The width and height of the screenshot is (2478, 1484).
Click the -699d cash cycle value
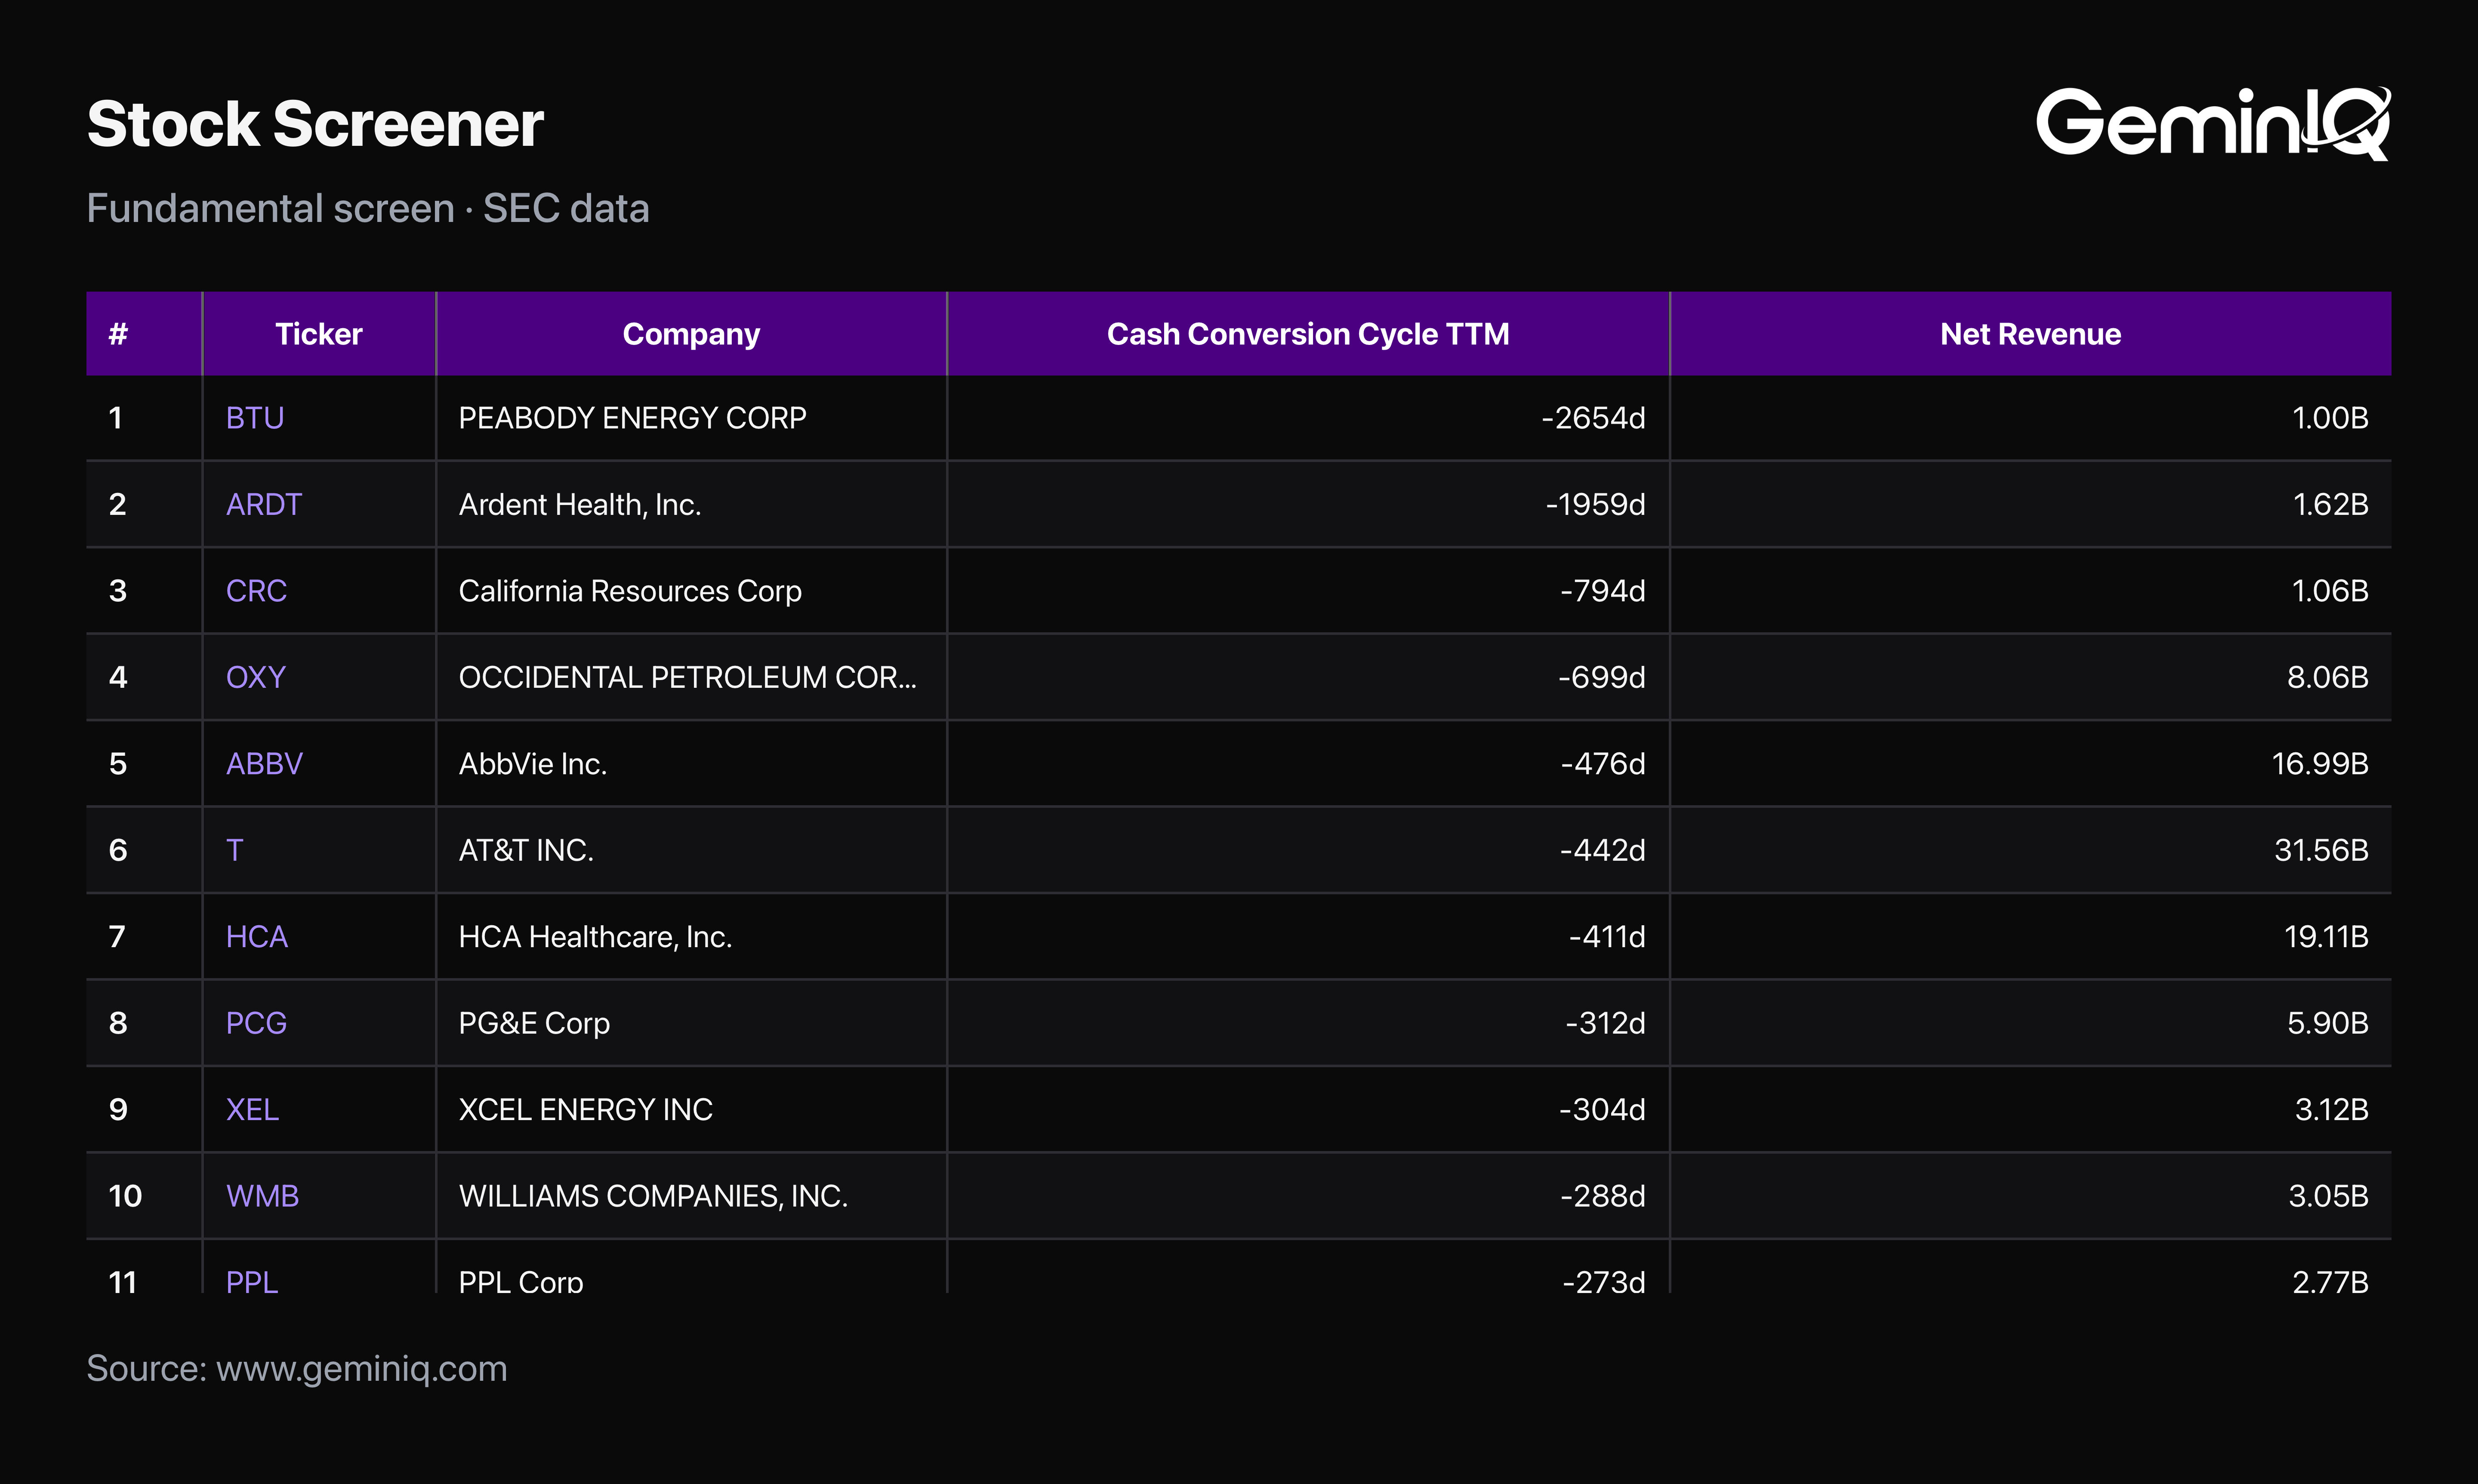(x=1602, y=677)
